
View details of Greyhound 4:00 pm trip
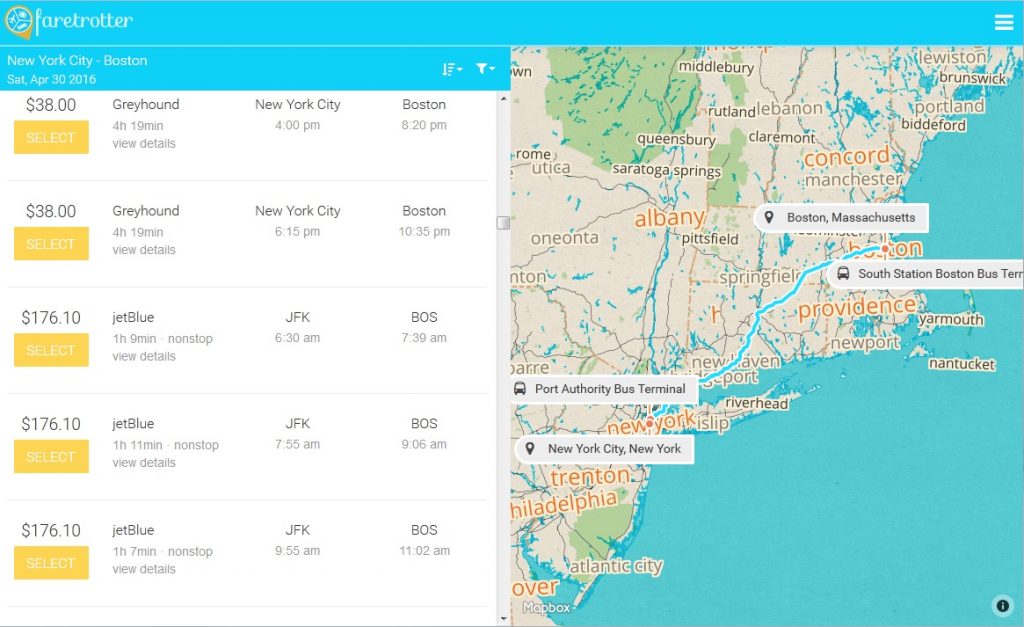(x=144, y=143)
